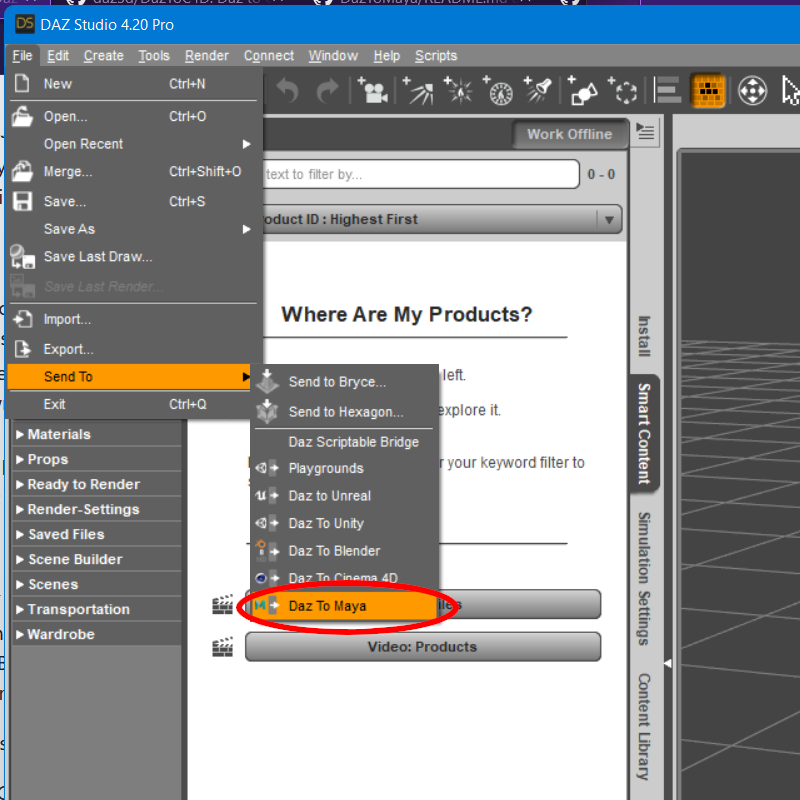This screenshot has width=800, height=800.
Task: Select Daz To Unity bridge
Action: (x=344, y=523)
